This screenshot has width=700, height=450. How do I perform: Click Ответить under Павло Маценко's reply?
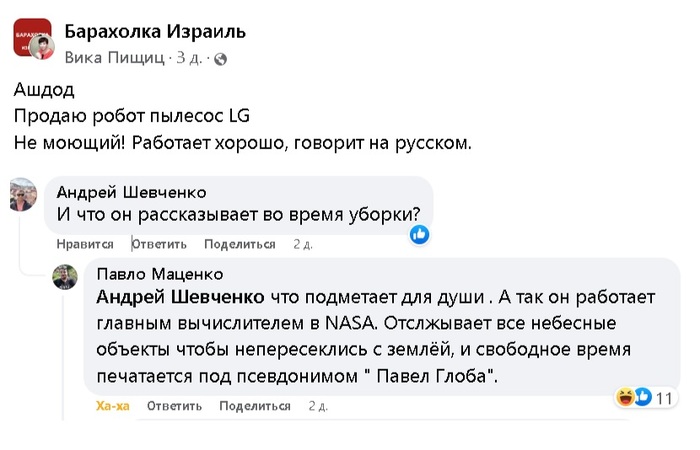click(174, 406)
